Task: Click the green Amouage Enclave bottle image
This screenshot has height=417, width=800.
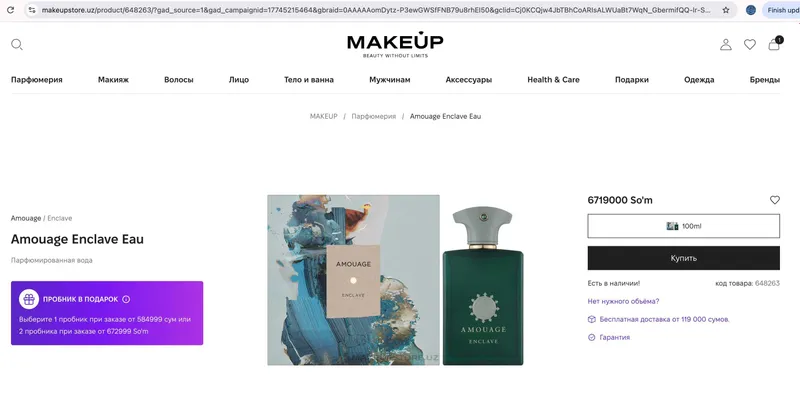Action: pyautogui.click(x=483, y=285)
